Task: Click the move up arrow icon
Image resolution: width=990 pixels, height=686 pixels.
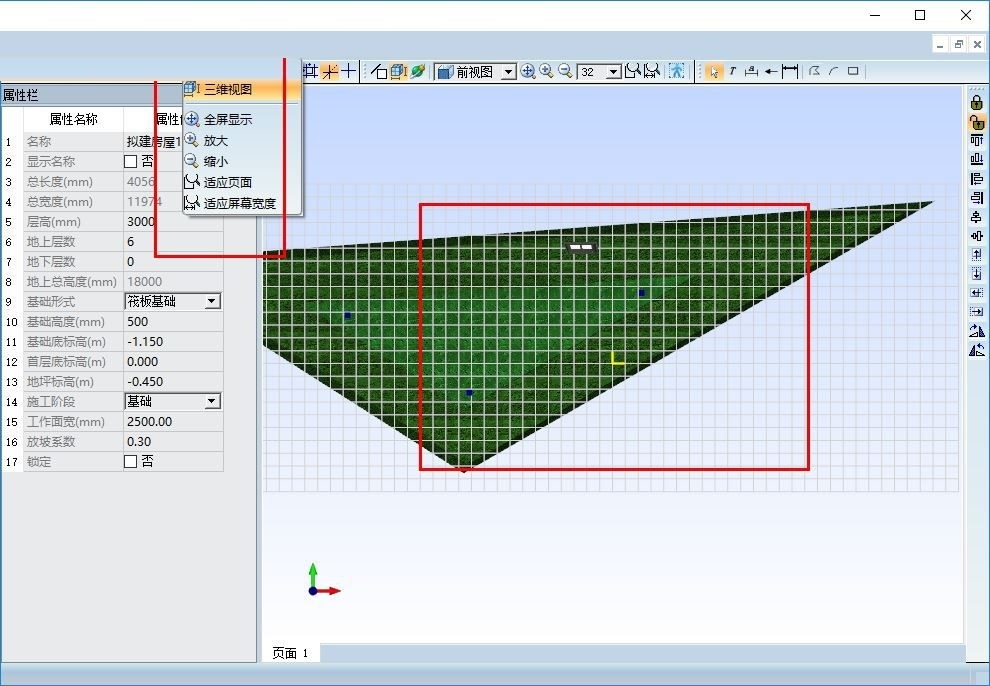Action: [x=977, y=255]
